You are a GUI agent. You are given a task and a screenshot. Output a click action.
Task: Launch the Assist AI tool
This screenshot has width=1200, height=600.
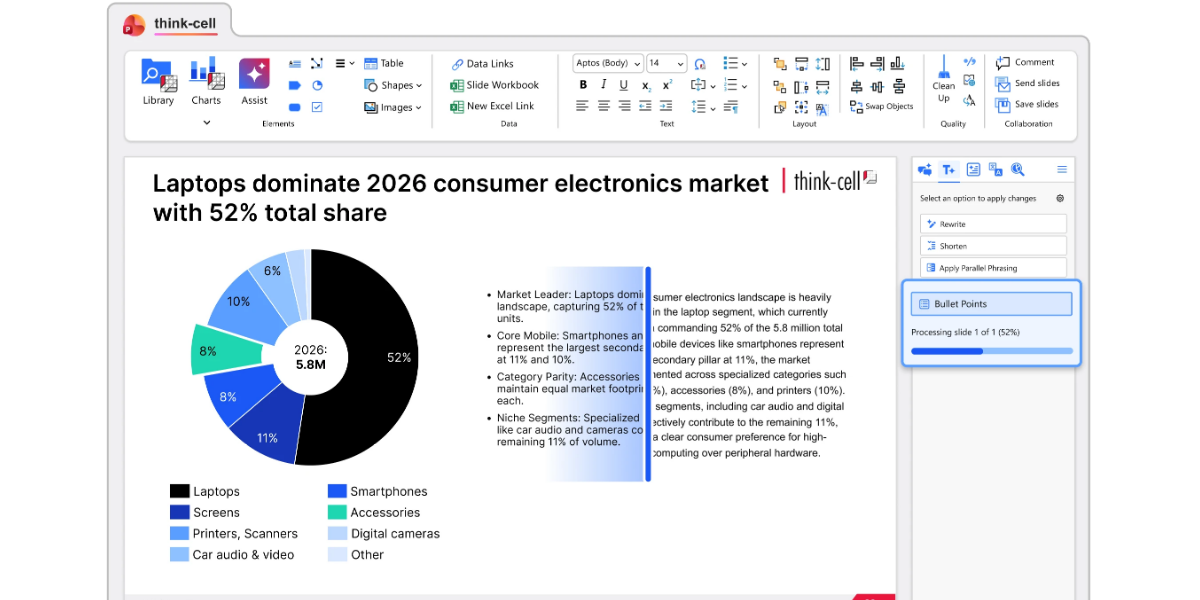point(254,84)
